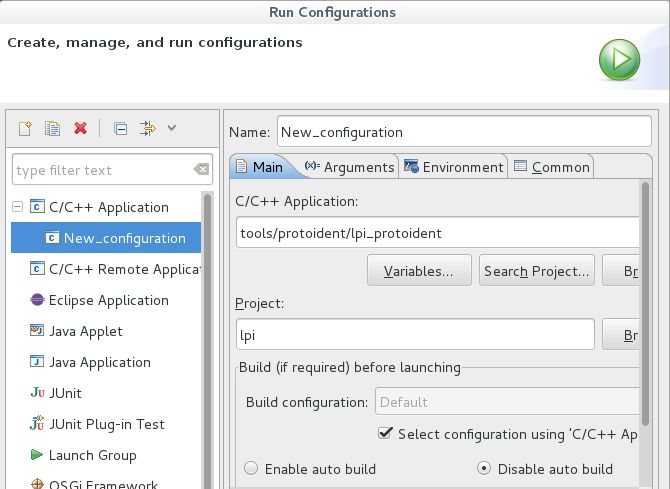Switch to the Arguments tab
This screenshot has width=670, height=489.
pyautogui.click(x=350, y=167)
